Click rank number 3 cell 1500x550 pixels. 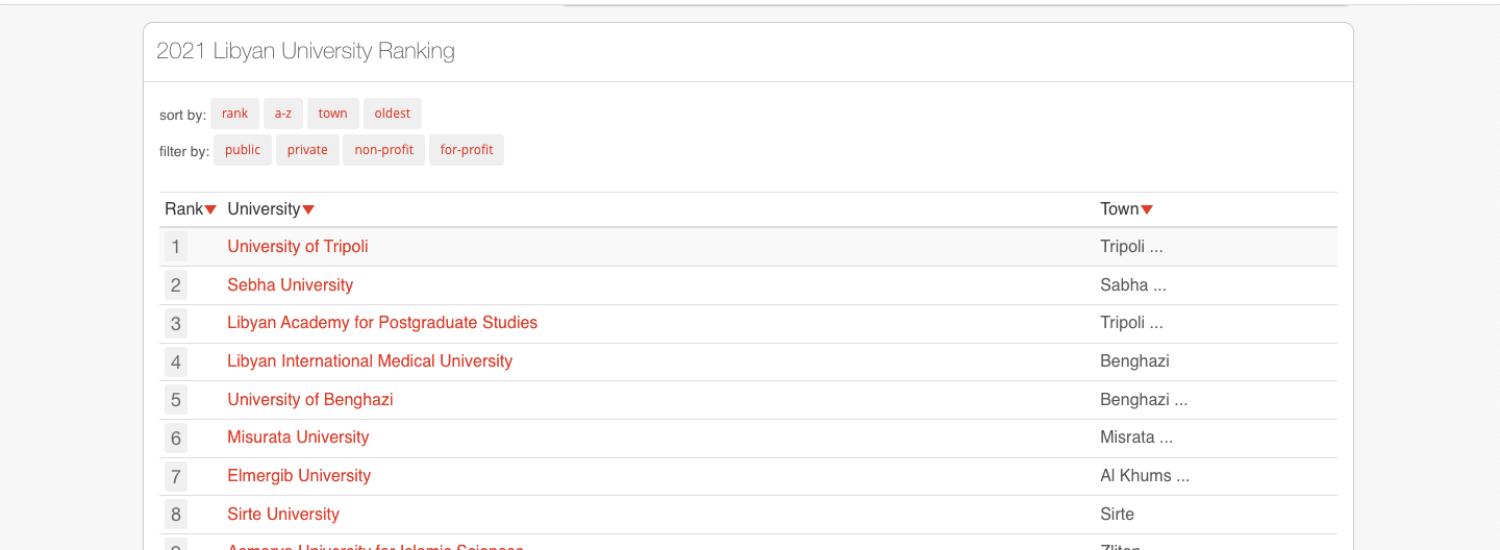pos(174,323)
